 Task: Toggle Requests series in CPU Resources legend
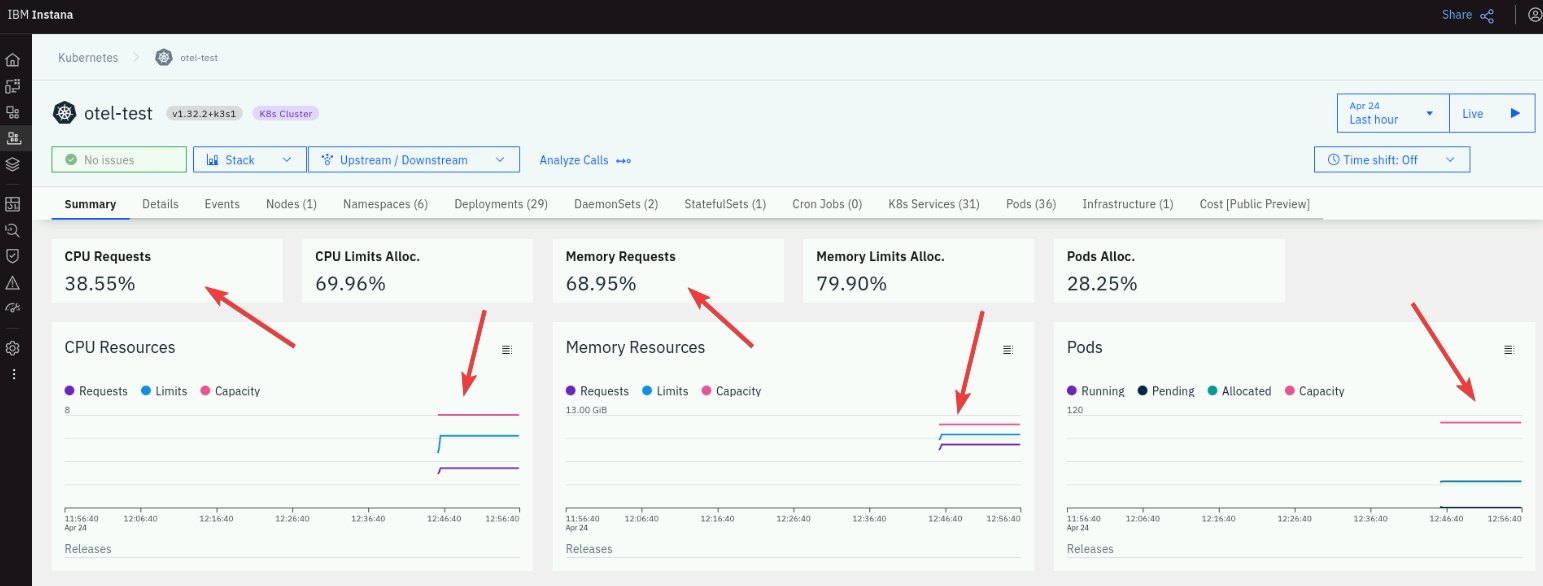pyautogui.click(x=96, y=391)
